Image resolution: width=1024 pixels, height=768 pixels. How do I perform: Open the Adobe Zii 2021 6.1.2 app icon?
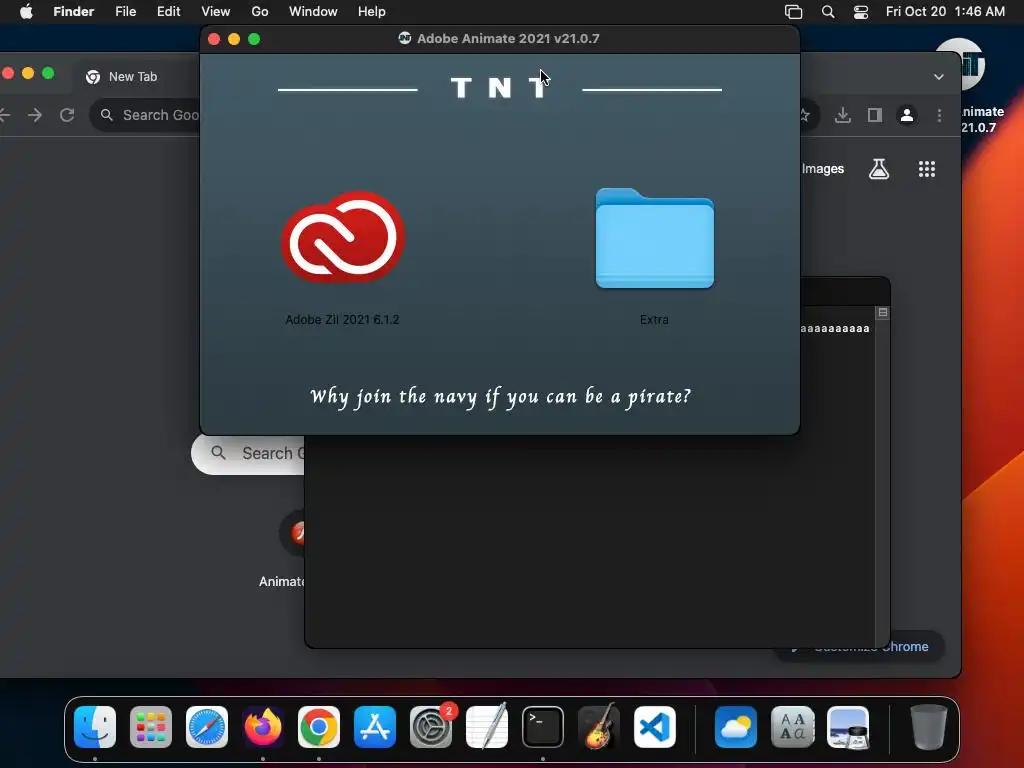pyautogui.click(x=343, y=238)
